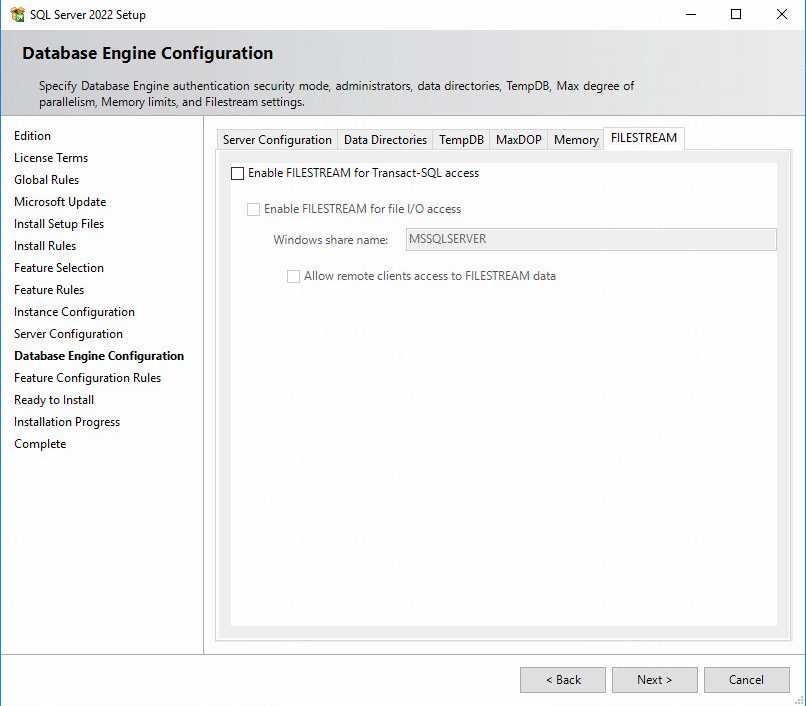Select the Feature Selection step
The width and height of the screenshot is (806, 706).
tap(59, 268)
